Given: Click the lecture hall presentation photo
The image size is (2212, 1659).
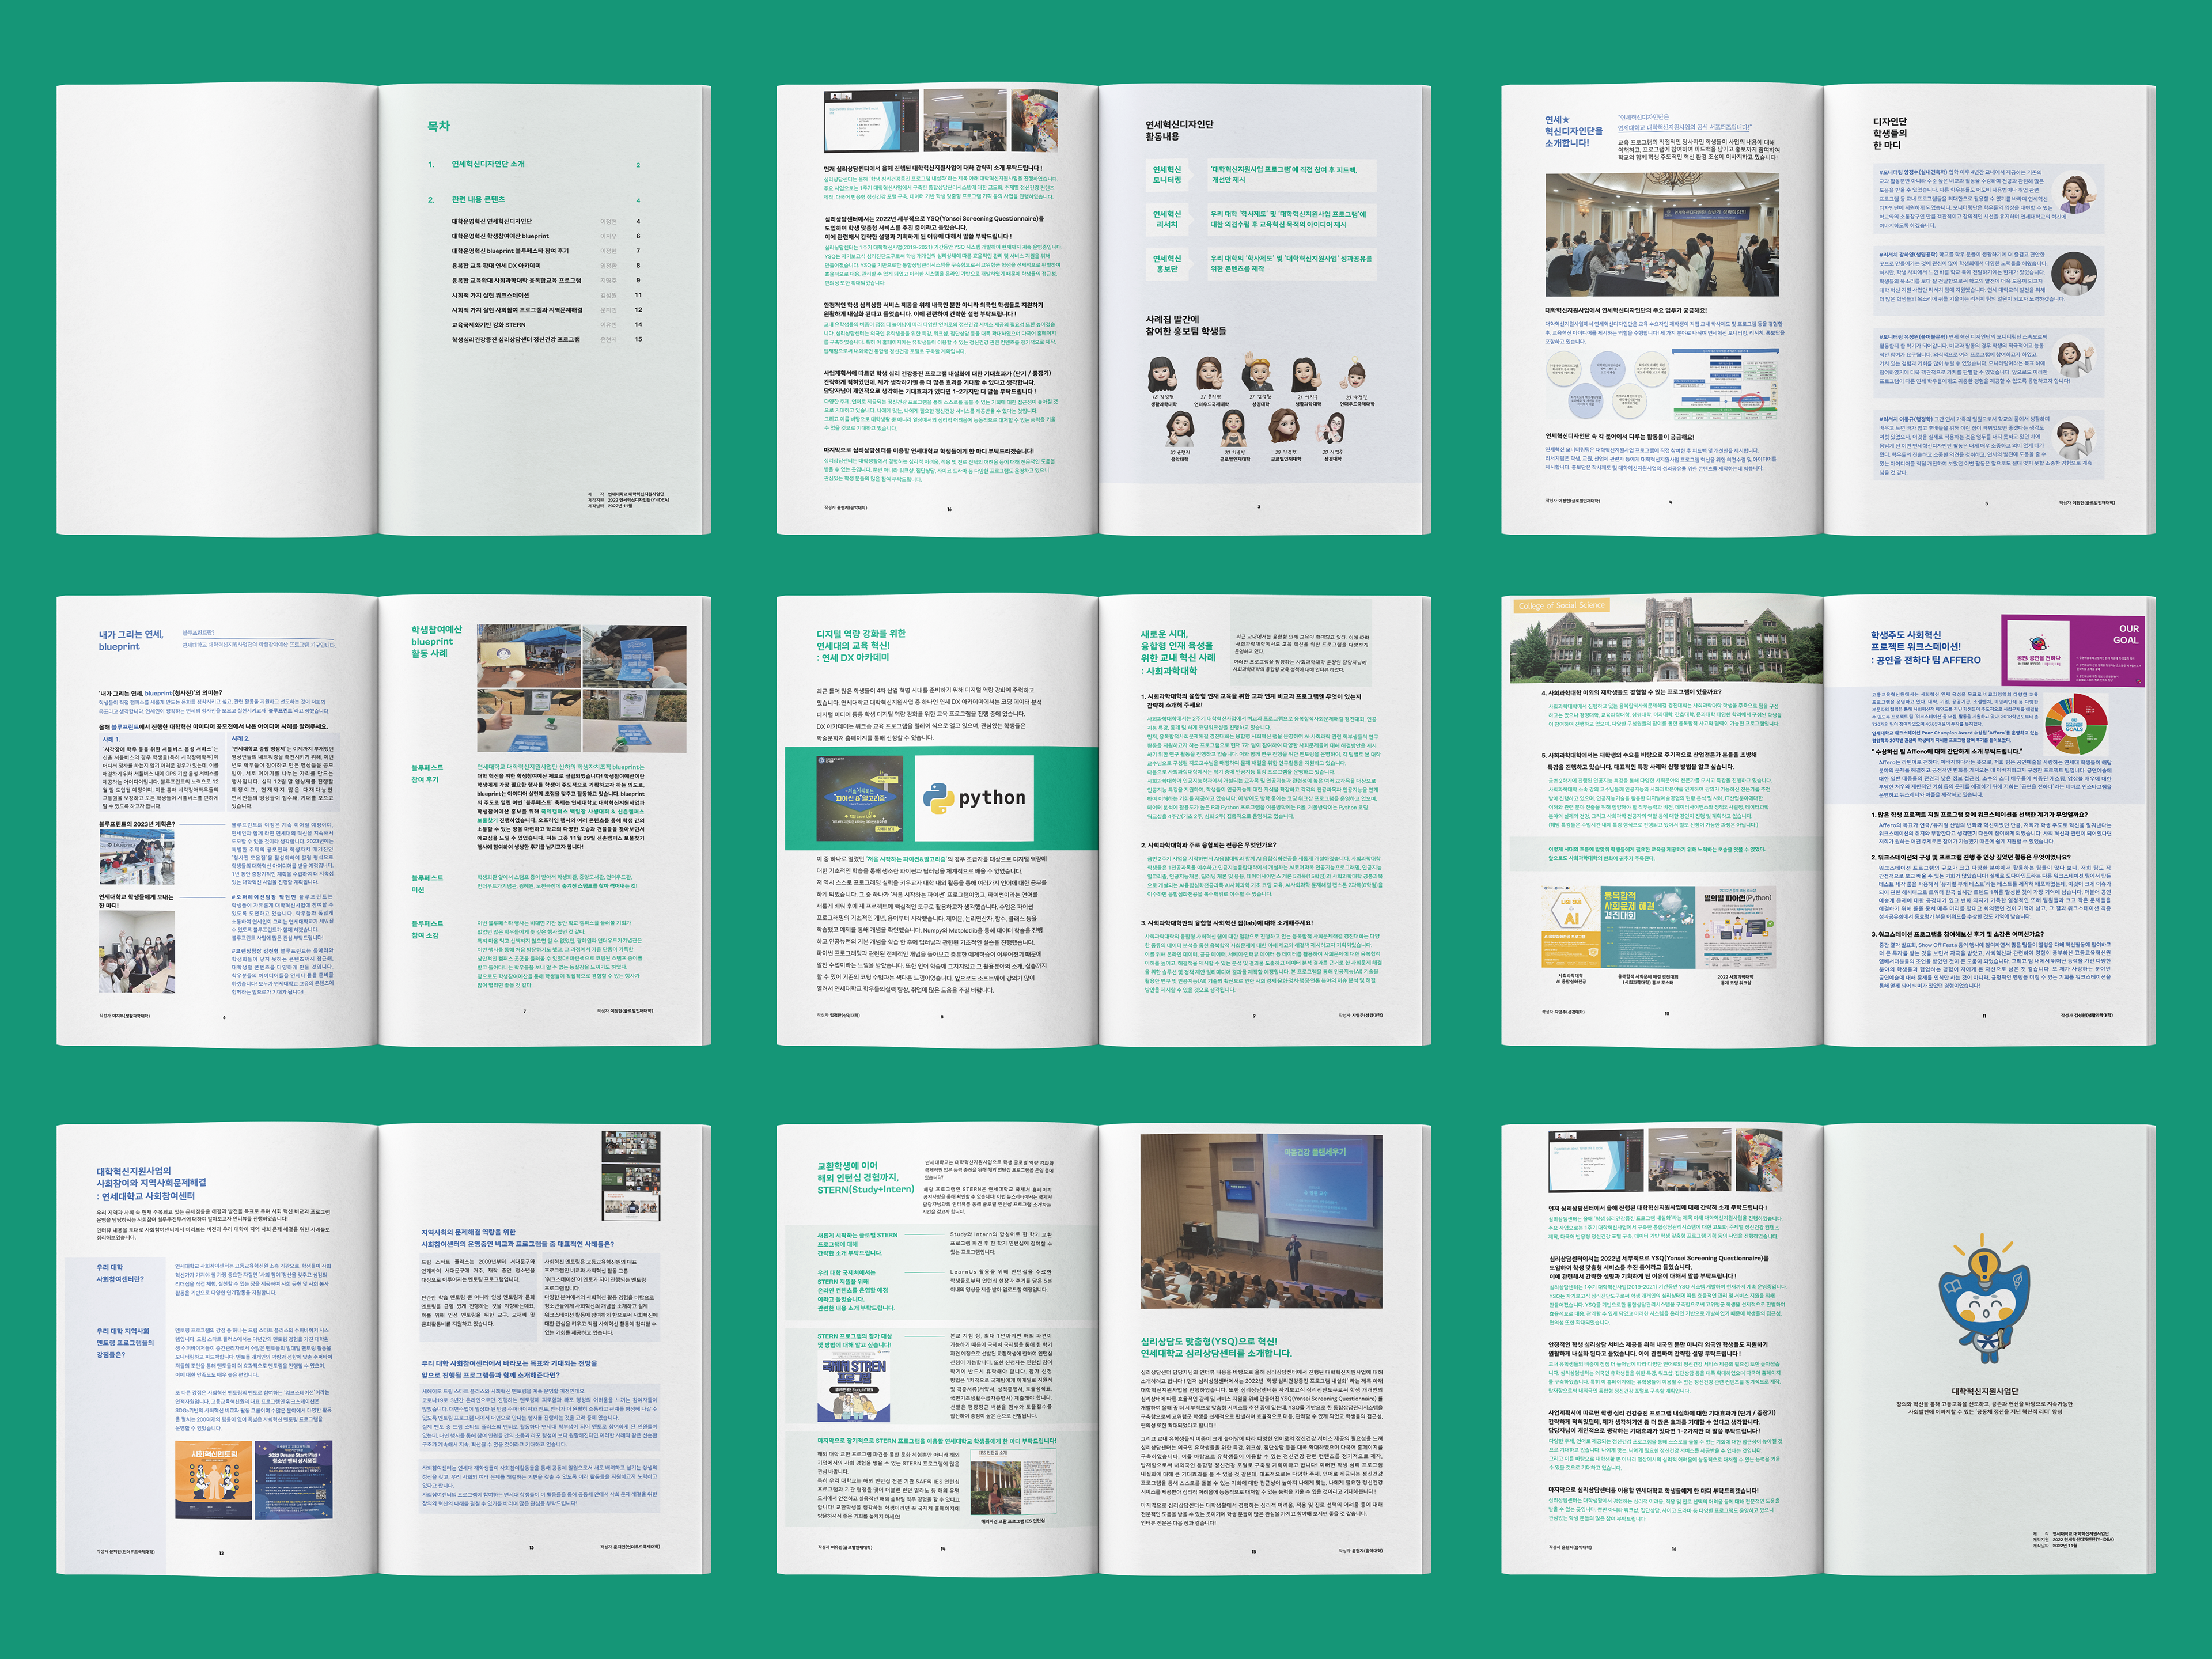Looking at the screenshot, I should tap(1261, 1220).
